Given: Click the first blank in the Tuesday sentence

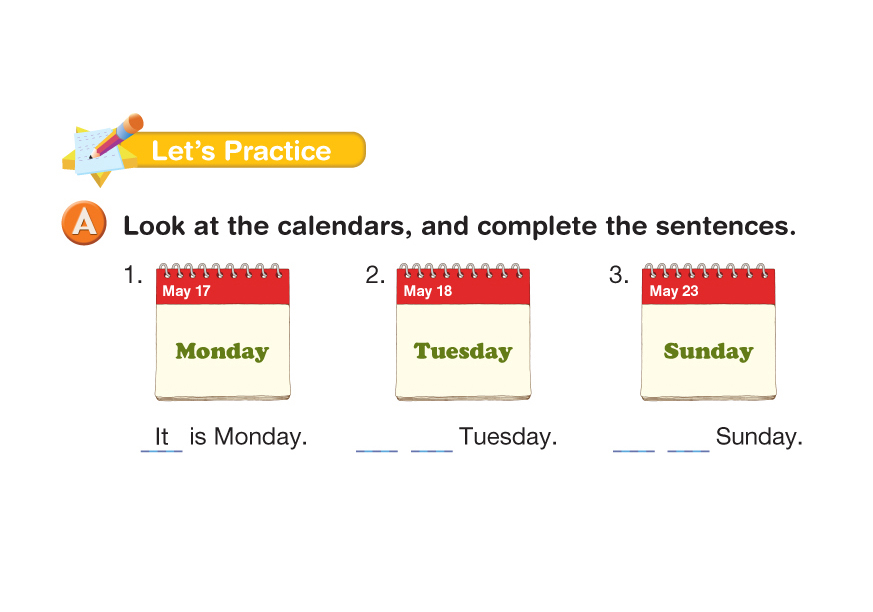Looking at the screenshot, I should pyautogui.click(x=376, y=440).
